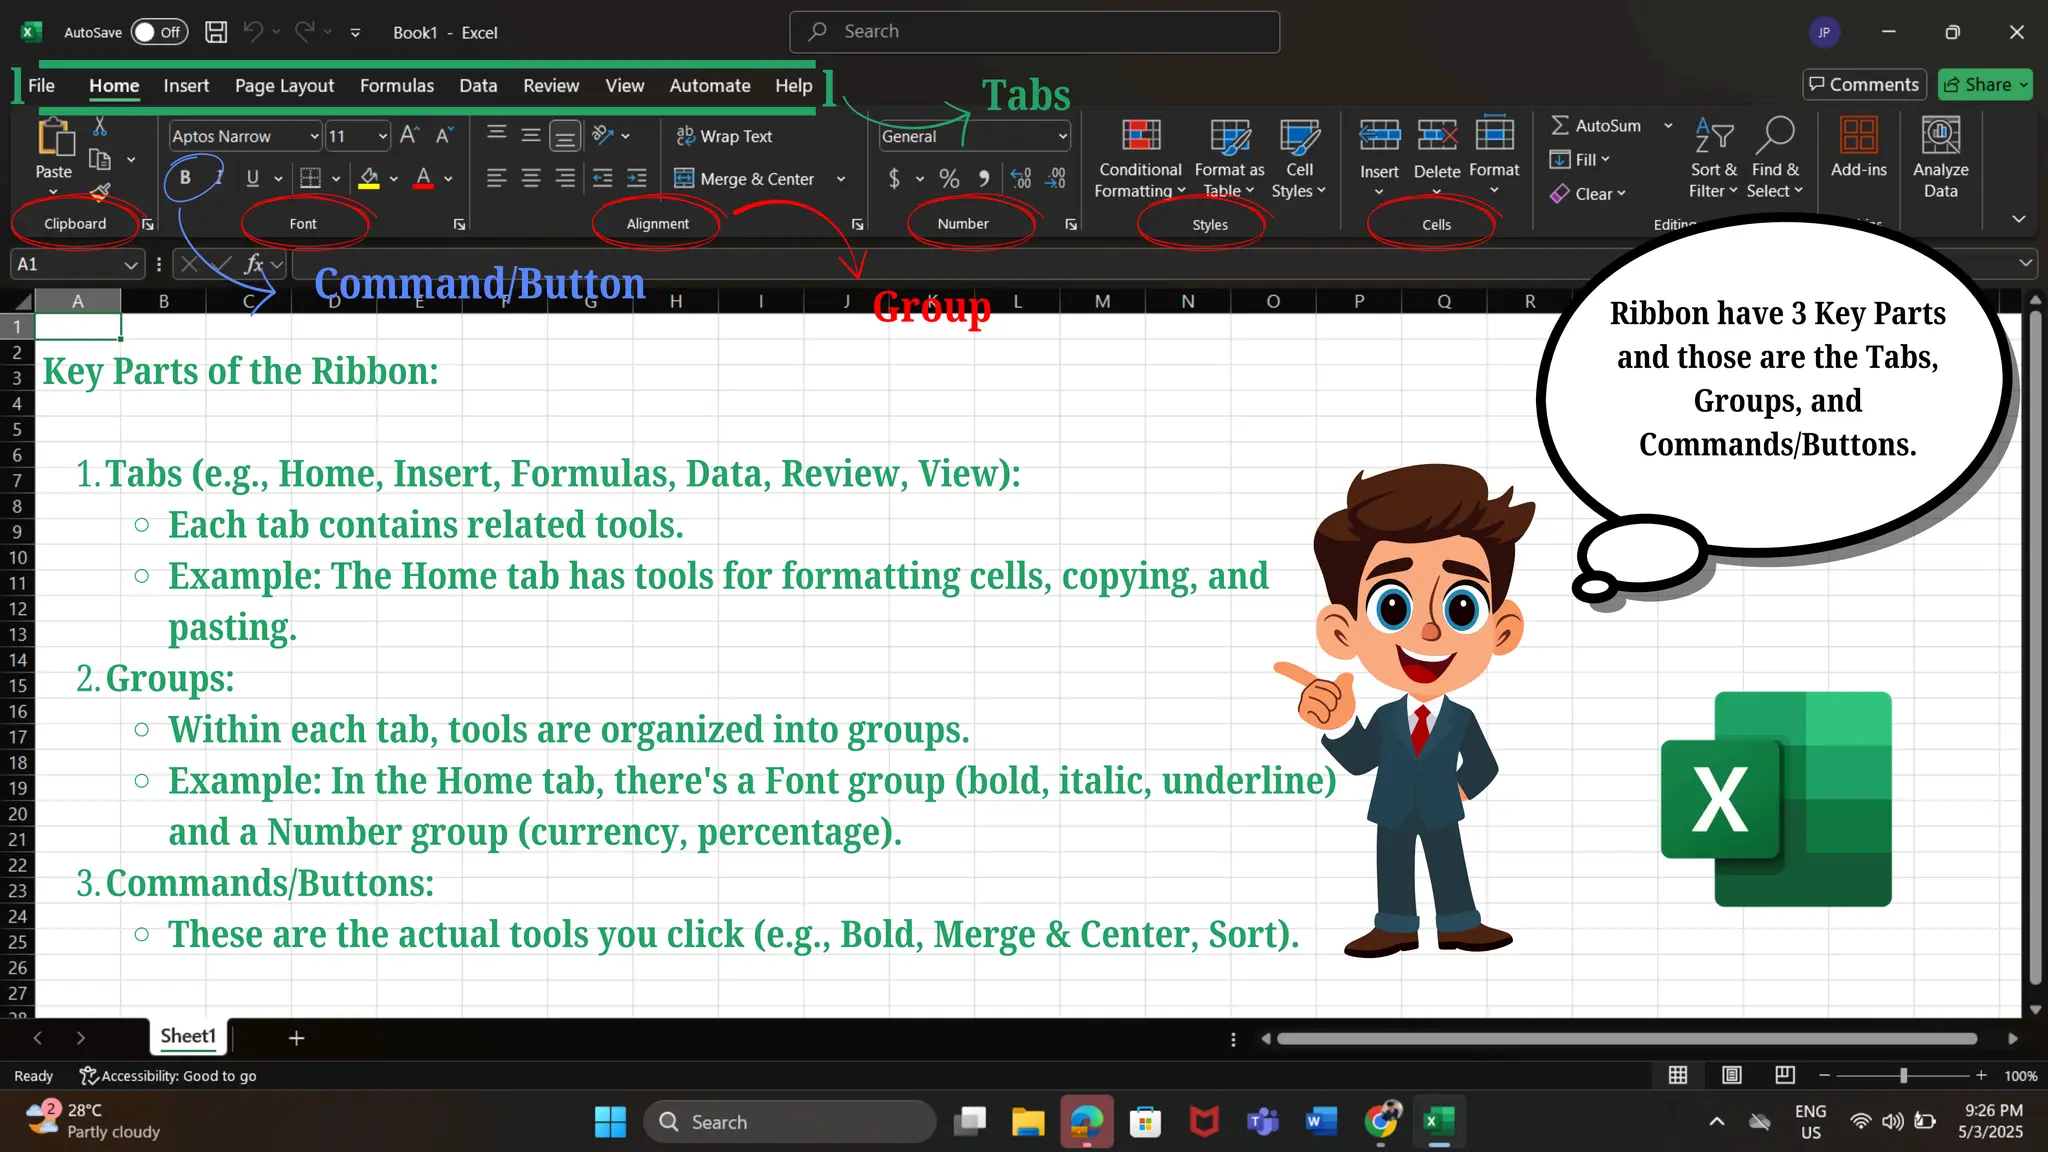Toggle Italic formatting
This screenshot has width=2048, height=1152.
(x=219, y=178)
